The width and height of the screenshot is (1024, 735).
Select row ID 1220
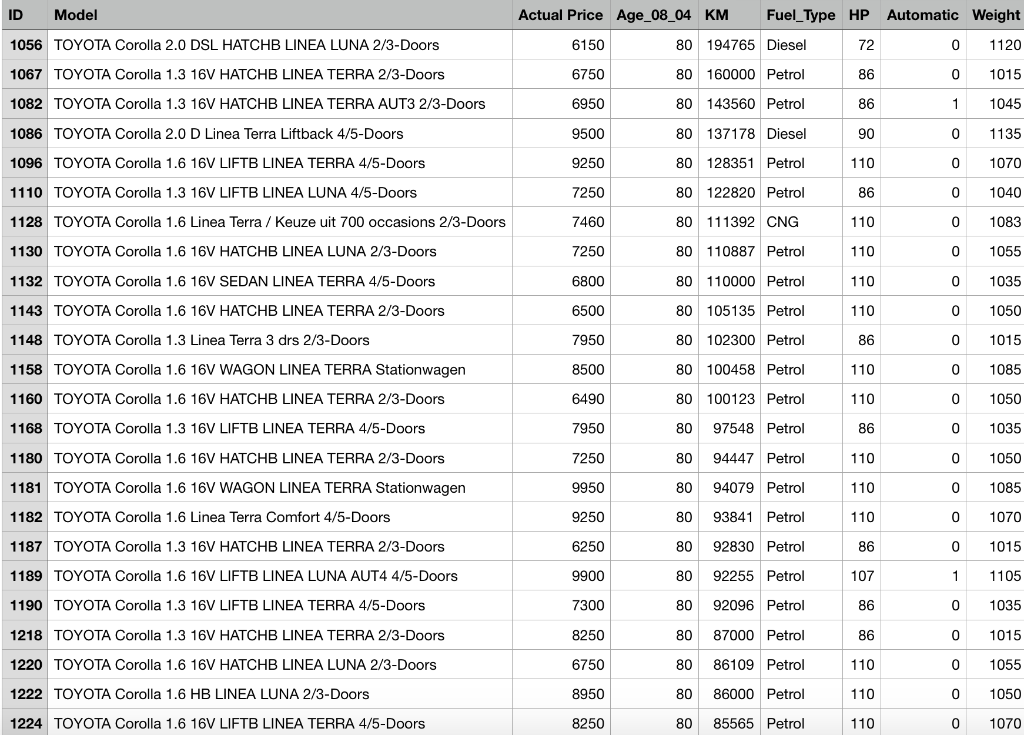coord(24,665)
